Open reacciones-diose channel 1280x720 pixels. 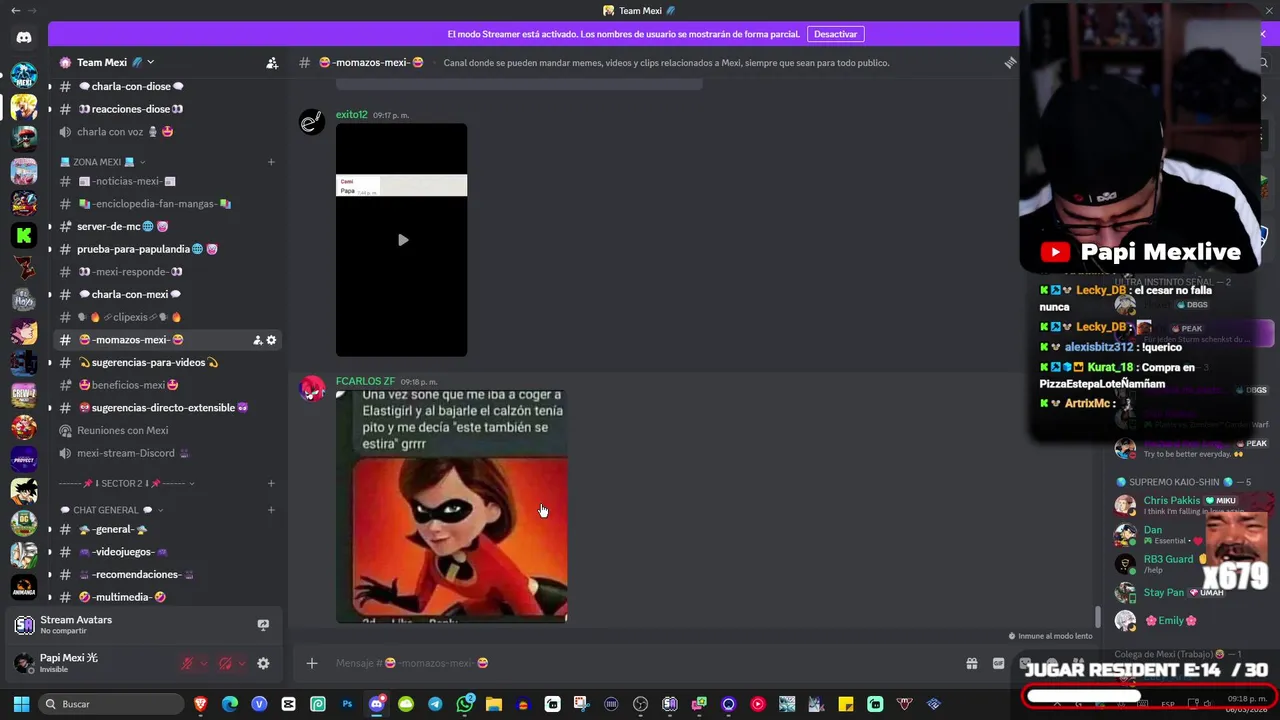pyautogui.click(x=167, y=109)
